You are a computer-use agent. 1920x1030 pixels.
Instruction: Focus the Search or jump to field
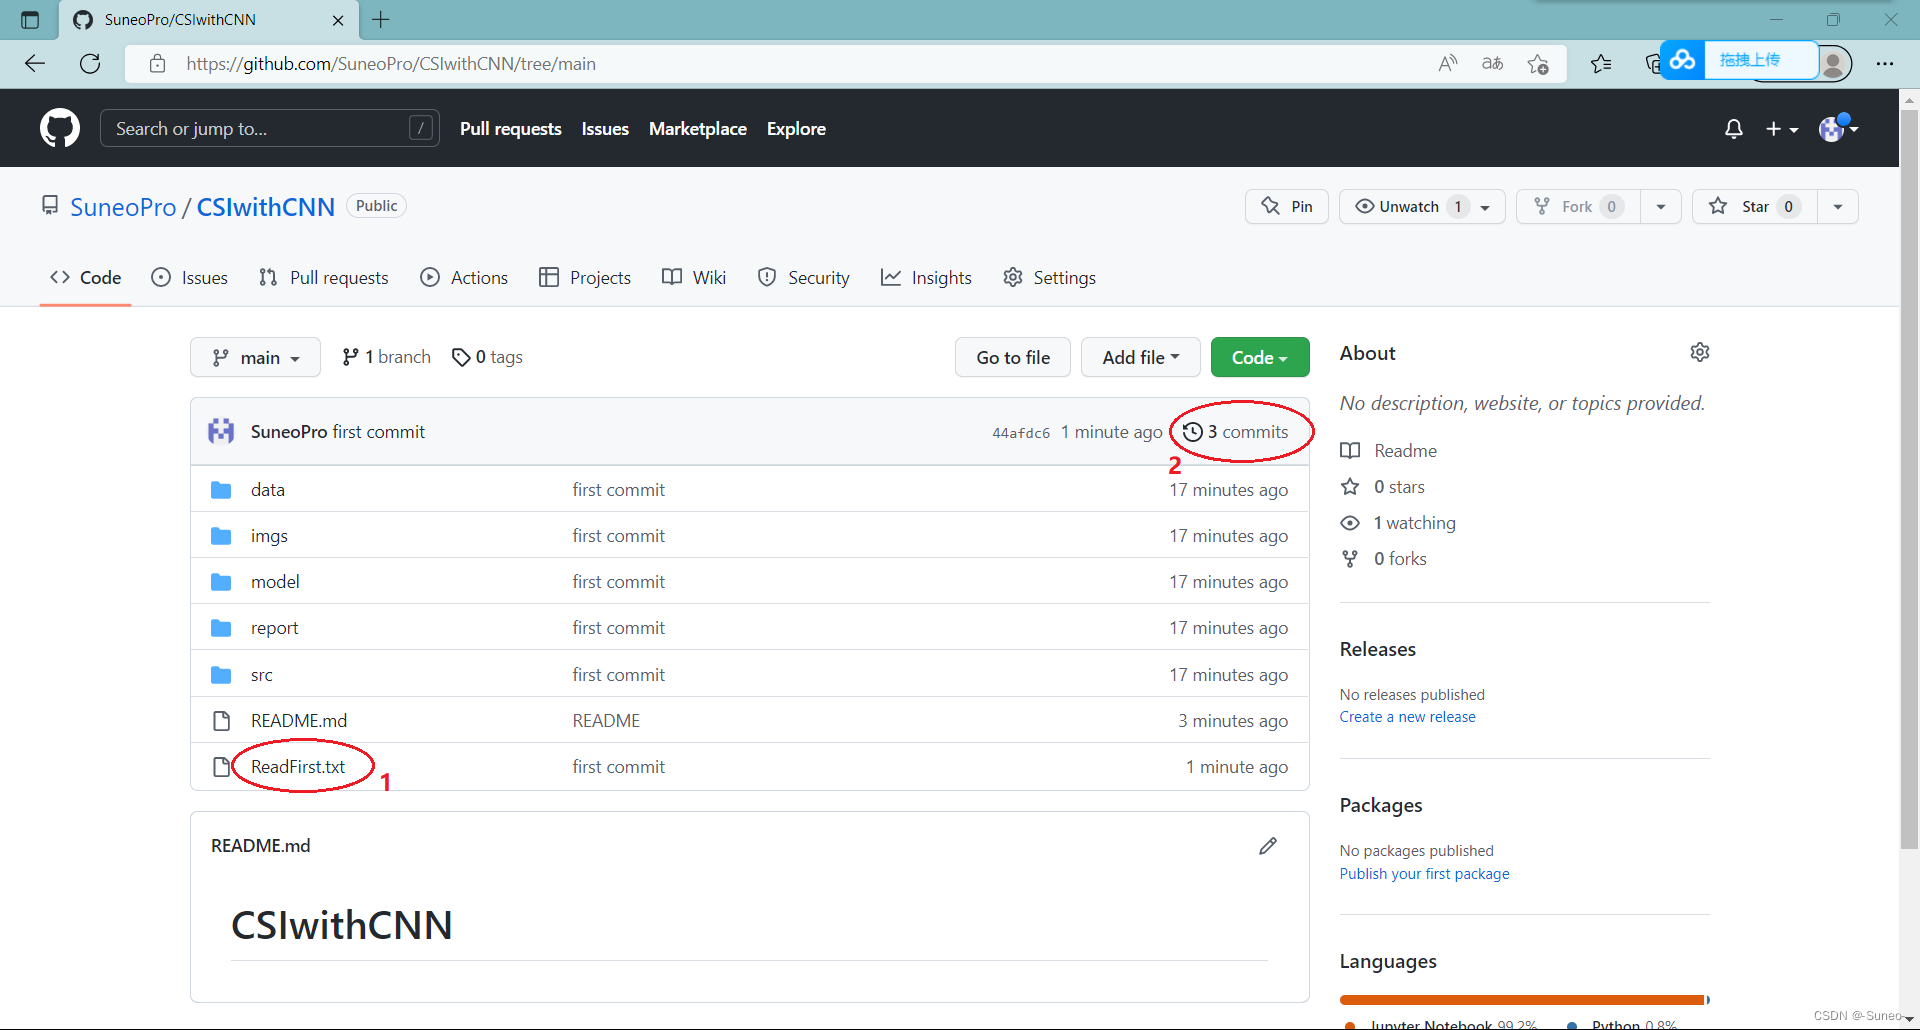click(x=269, y=128)
